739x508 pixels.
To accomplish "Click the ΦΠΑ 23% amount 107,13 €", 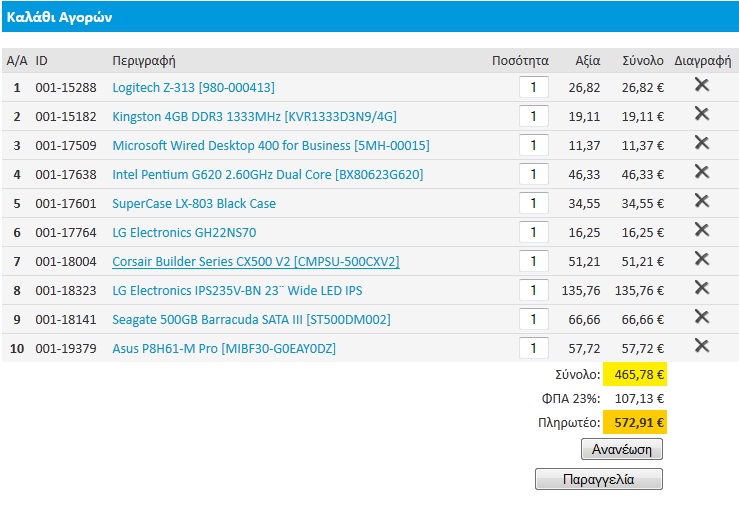I will (639, 399).
